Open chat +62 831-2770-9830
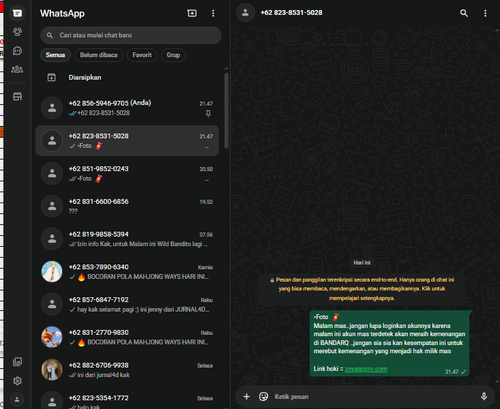The width and height of the screenshot is (500, 409). [127, 337]
